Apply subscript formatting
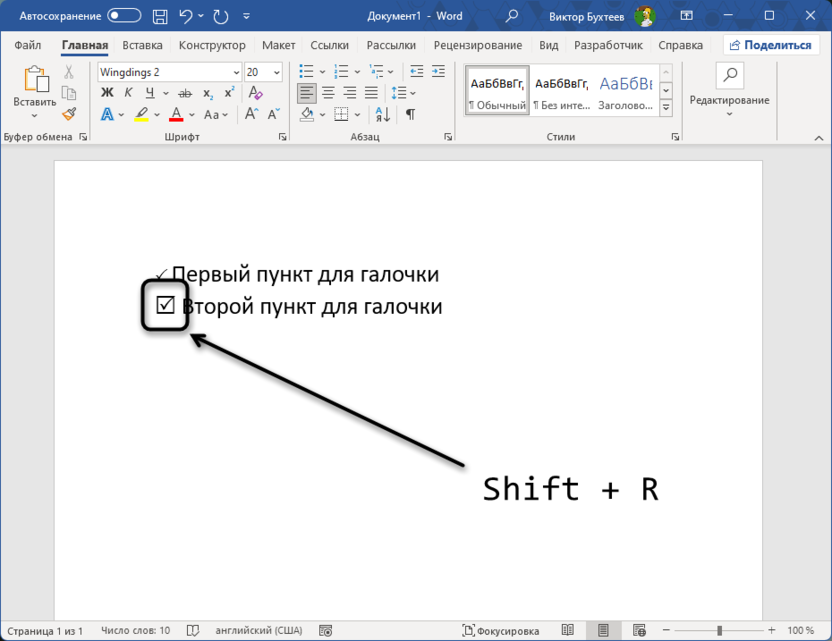The width and height of the screenshot is (832, 641). coord(208,93)
